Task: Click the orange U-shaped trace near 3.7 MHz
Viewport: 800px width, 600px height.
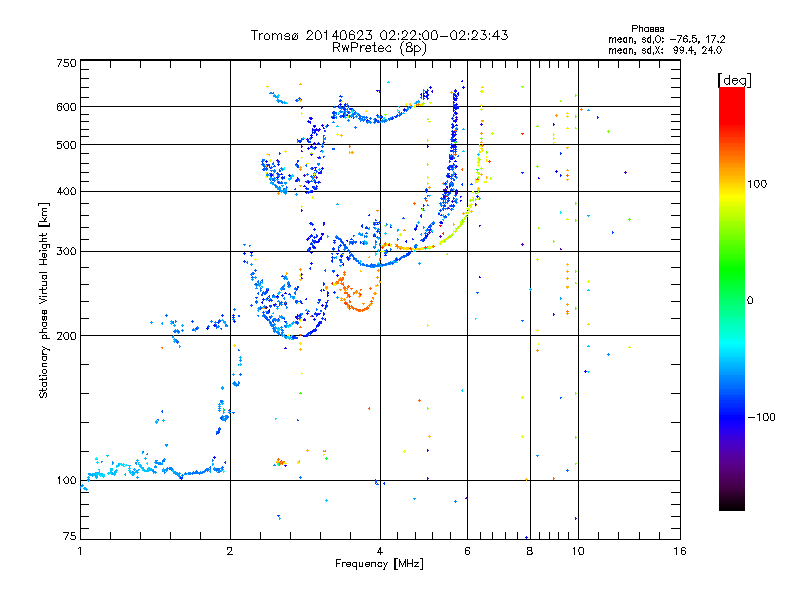Action: pyautogui.click(x=359, y=308)
